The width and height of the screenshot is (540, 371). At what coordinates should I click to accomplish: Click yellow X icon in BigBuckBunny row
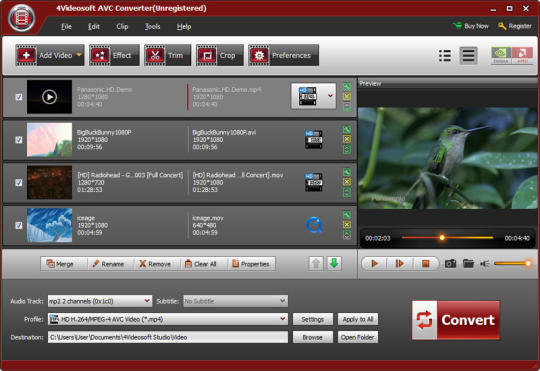[347, 139]
